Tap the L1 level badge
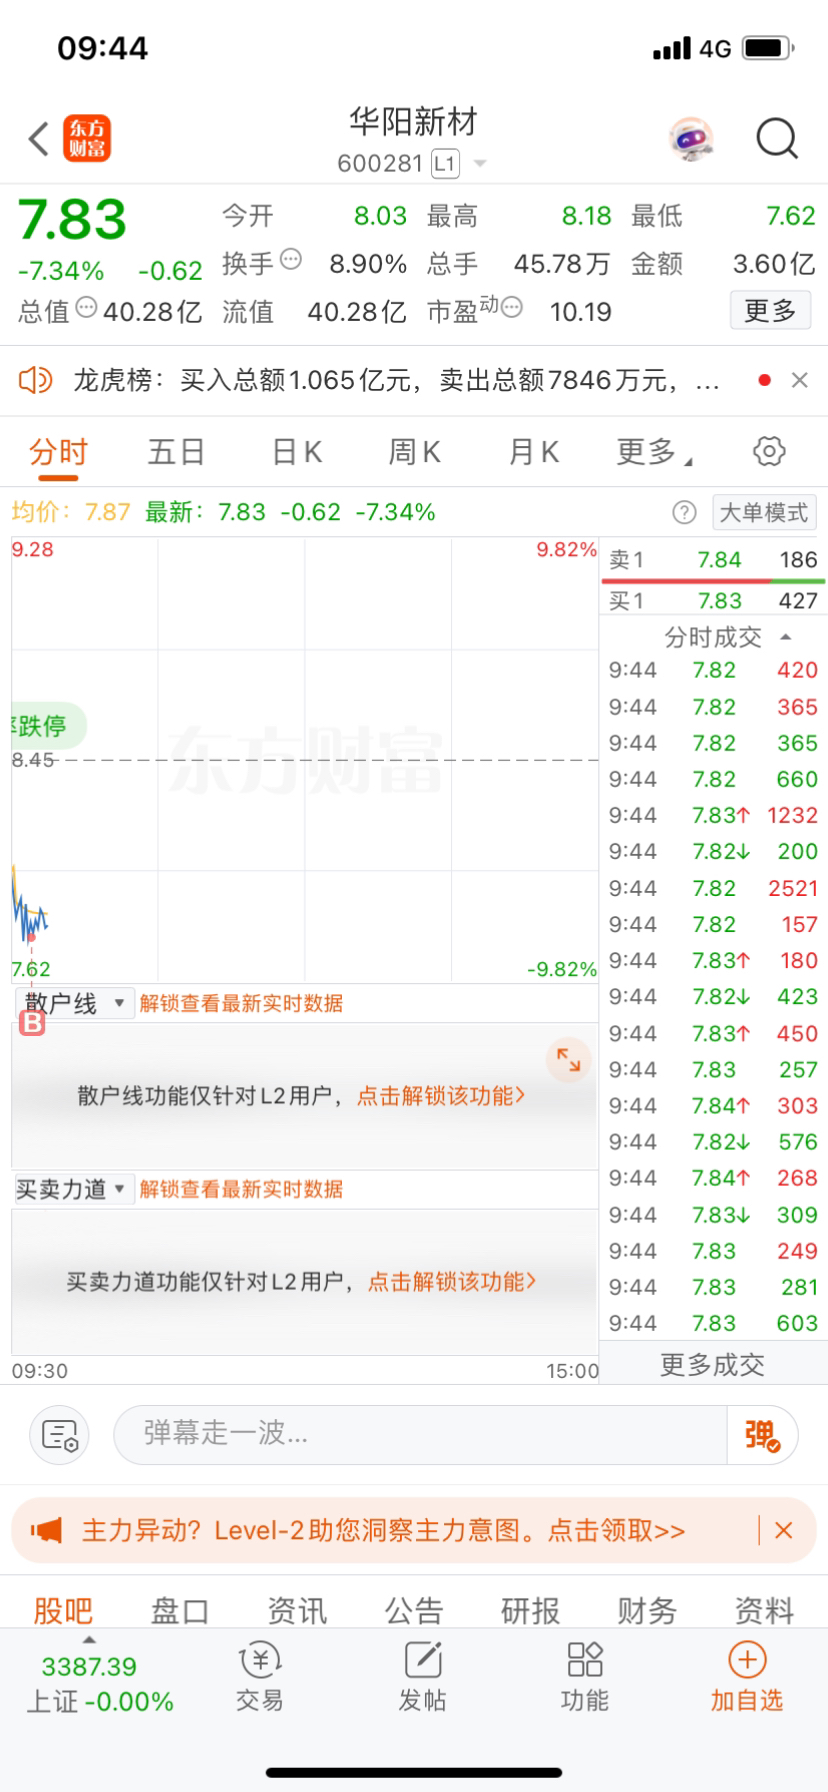The width and height of the screenshot is (828, 1792). click(x=445, y=164)
